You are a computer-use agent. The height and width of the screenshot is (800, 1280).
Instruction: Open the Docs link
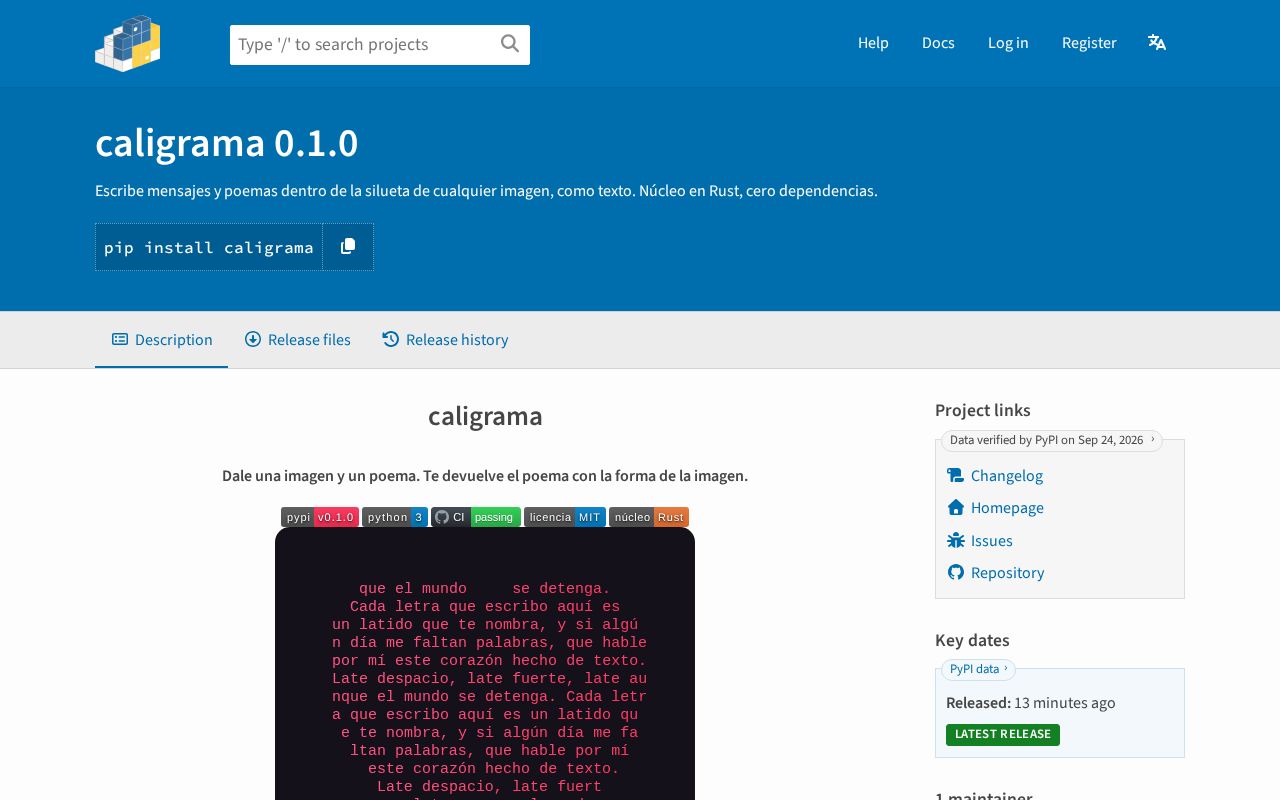938,43
